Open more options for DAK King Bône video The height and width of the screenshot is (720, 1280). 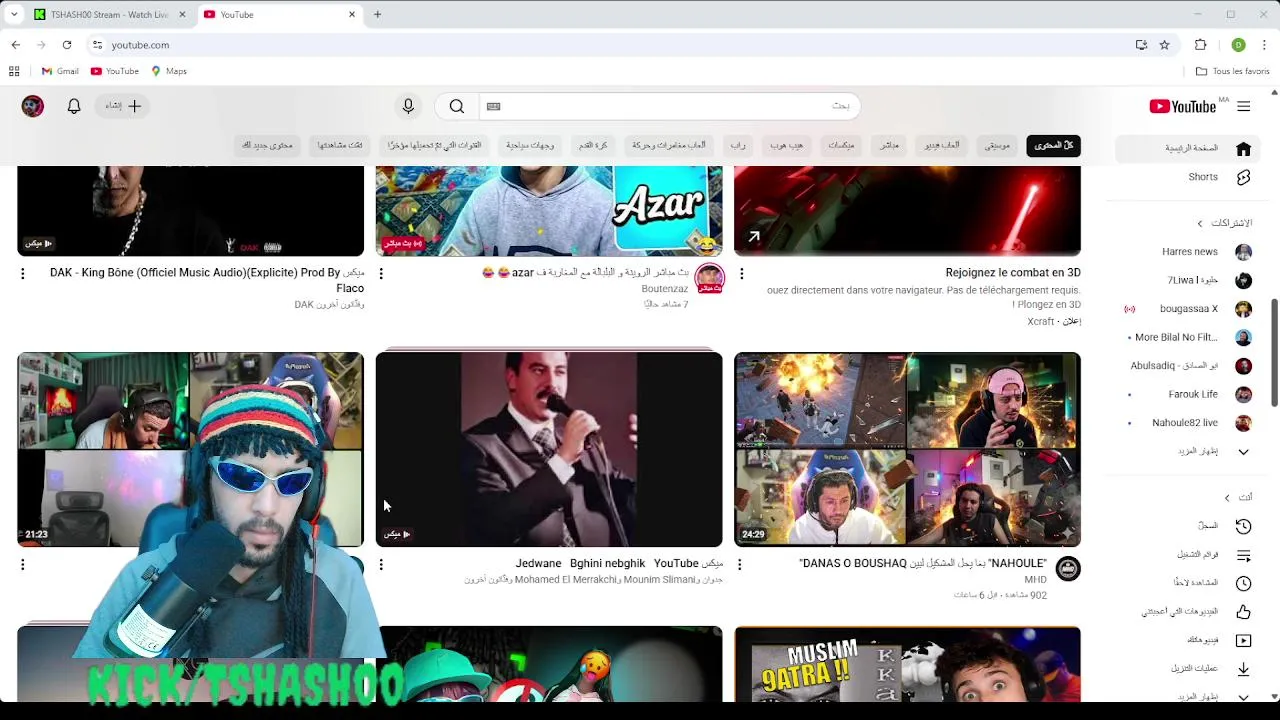[x=23, y=273]
